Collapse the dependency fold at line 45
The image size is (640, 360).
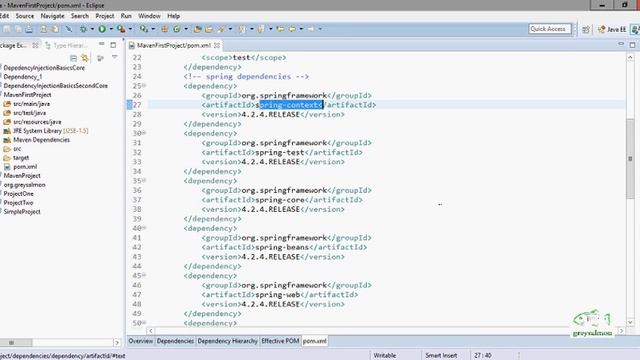[144, 276]
